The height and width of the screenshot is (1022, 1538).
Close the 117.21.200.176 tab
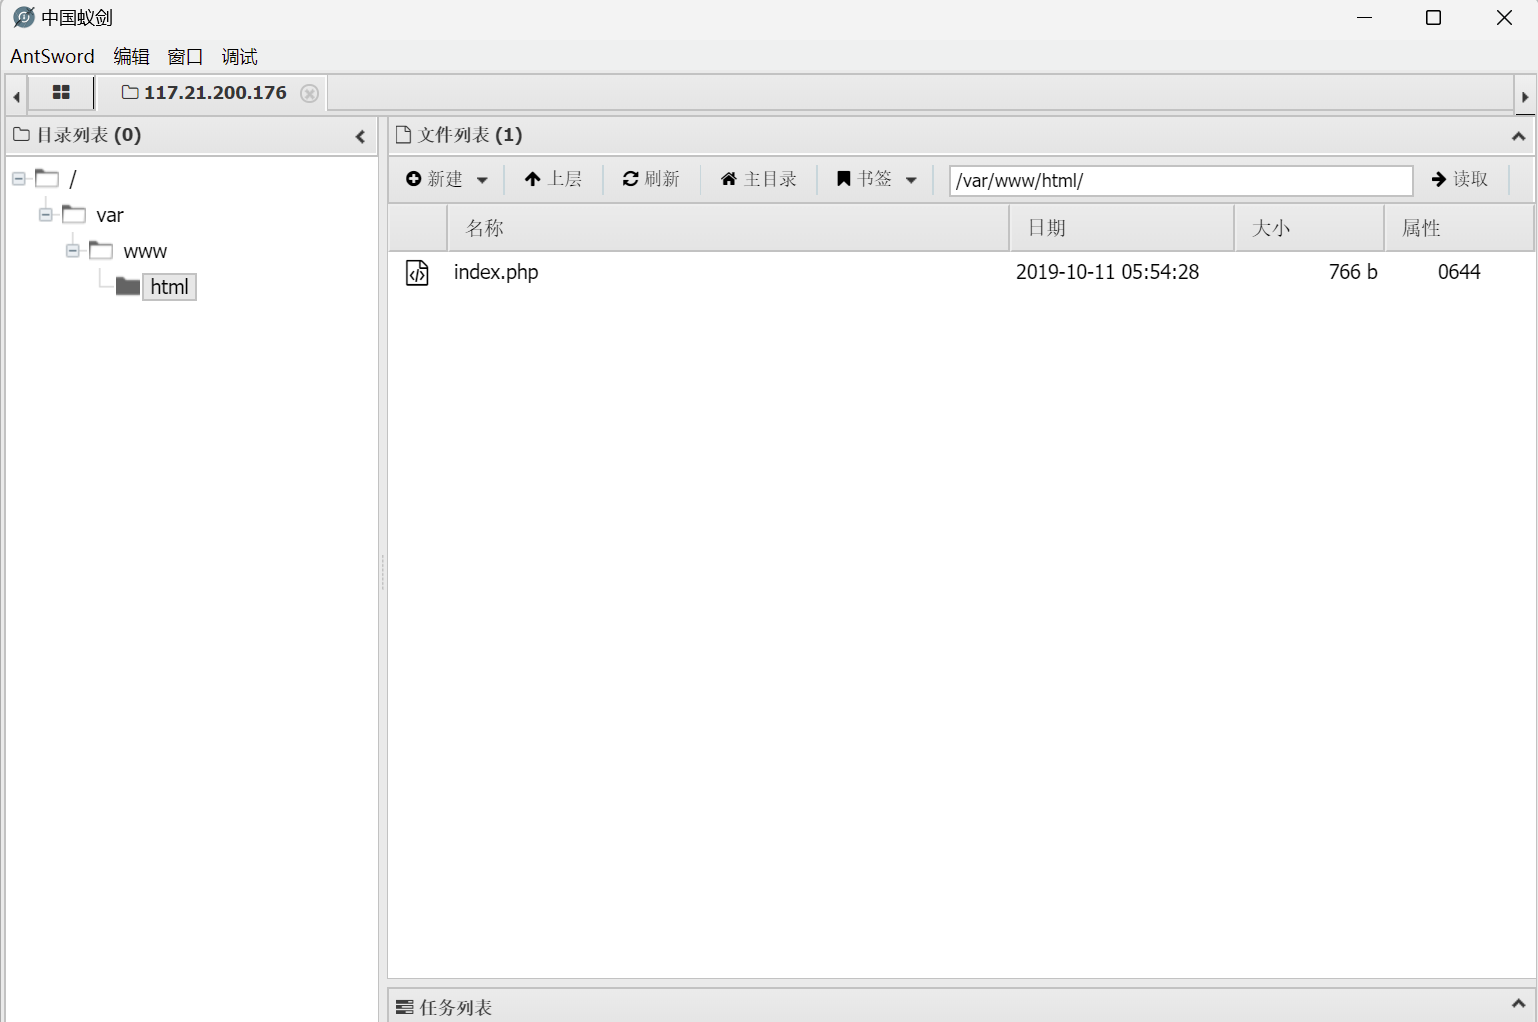pos(310,93)
